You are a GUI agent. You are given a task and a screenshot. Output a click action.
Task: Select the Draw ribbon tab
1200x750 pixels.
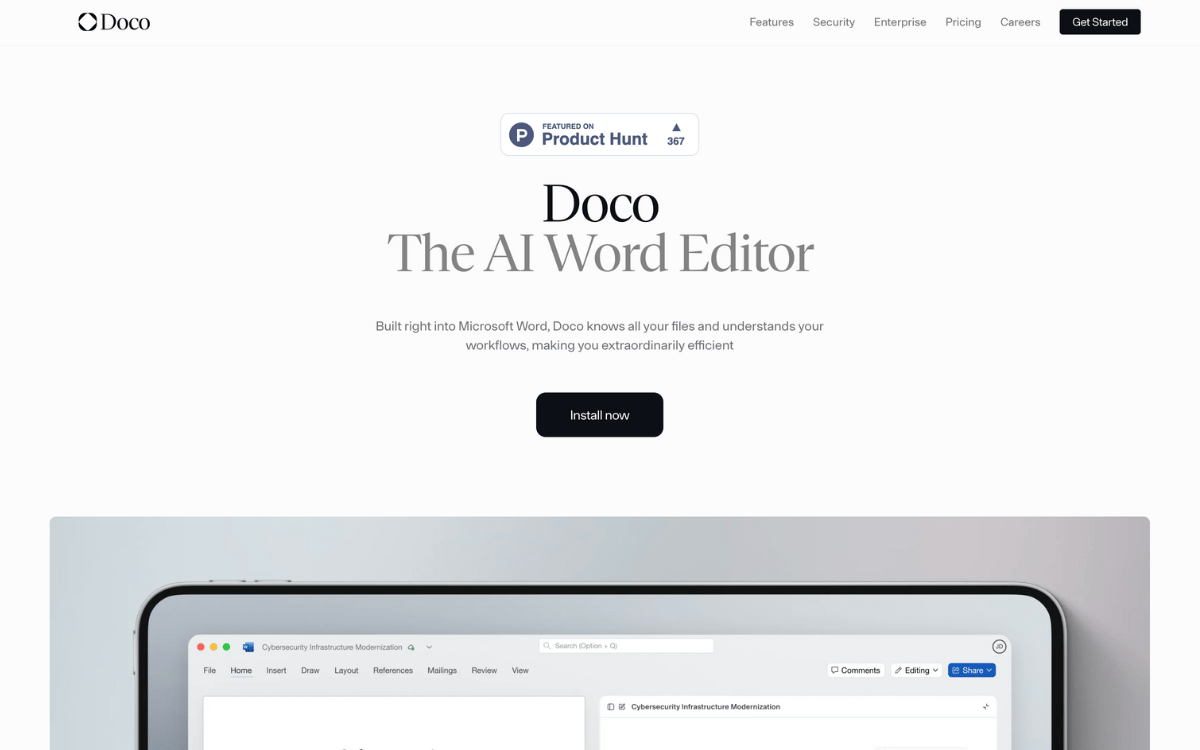[x=310, y=670]
